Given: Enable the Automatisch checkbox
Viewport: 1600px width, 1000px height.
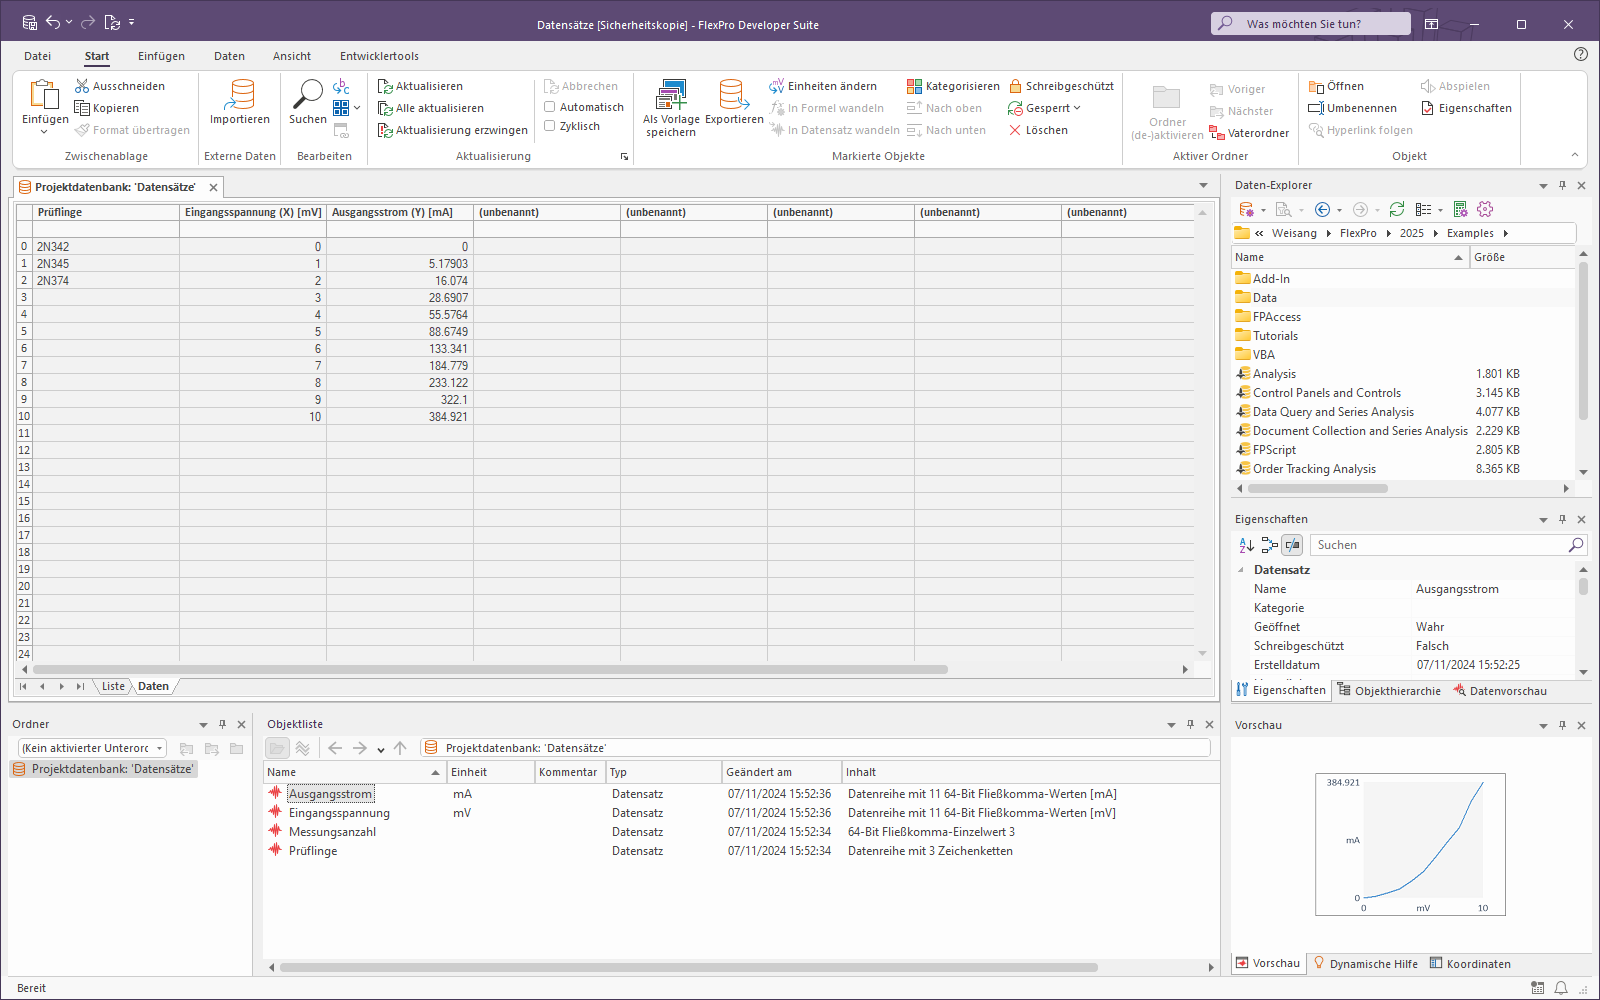Looking at the screenshot, I should (550, 107).
